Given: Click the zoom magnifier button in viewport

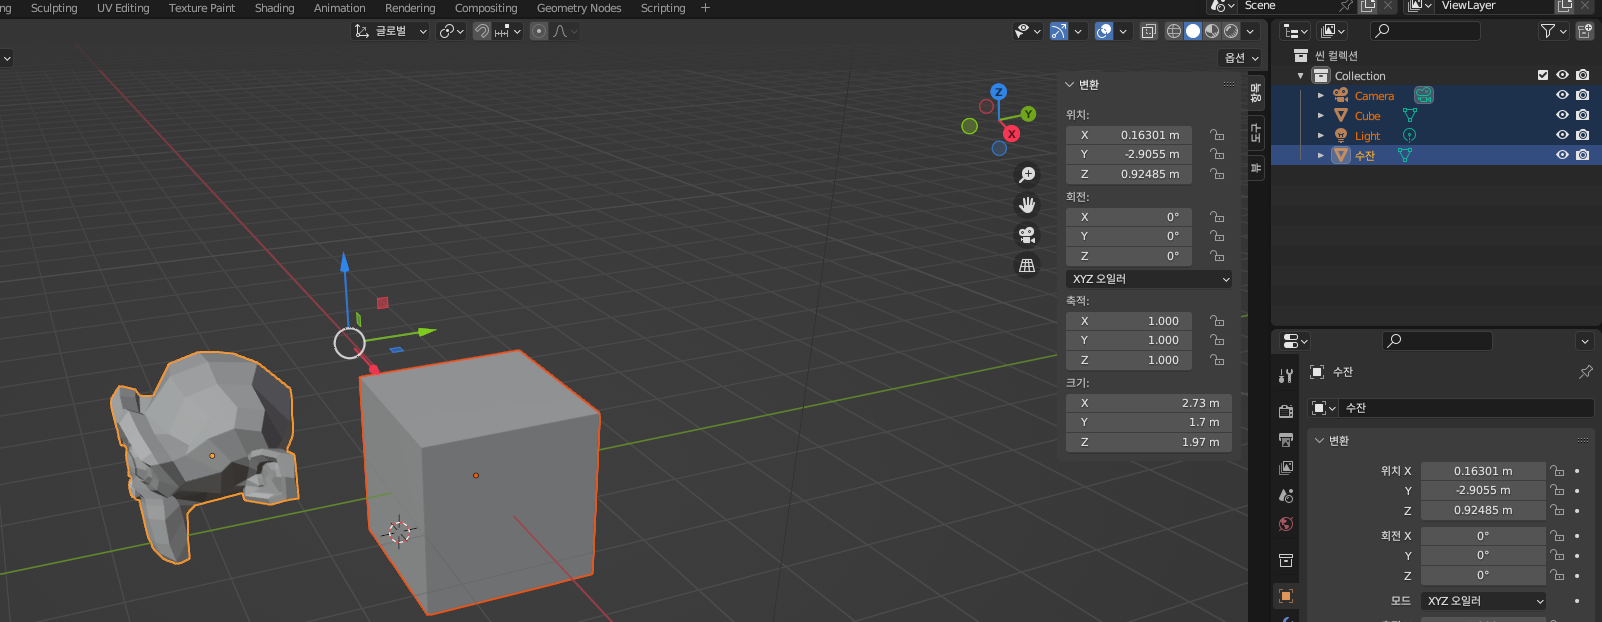Looking at the screenshot, I should (1027, 175).
